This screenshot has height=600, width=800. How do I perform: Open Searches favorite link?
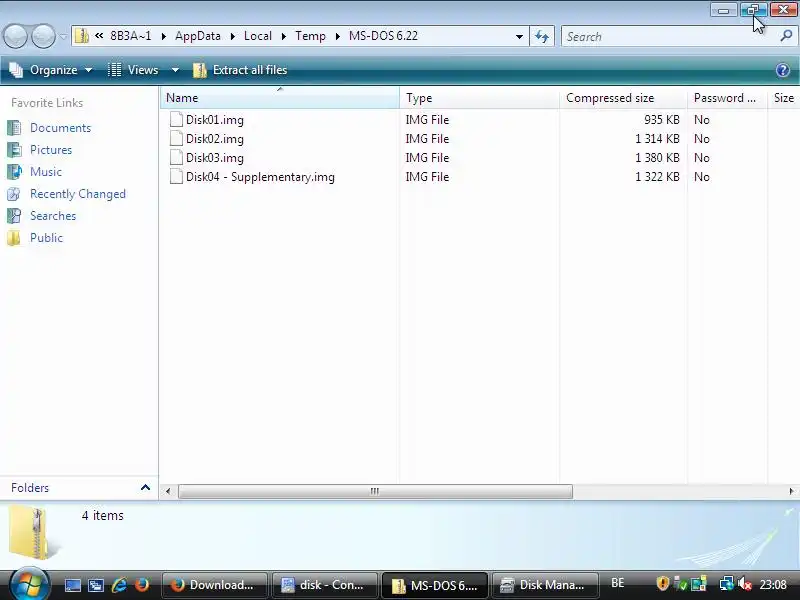click(x=53, y=216)
